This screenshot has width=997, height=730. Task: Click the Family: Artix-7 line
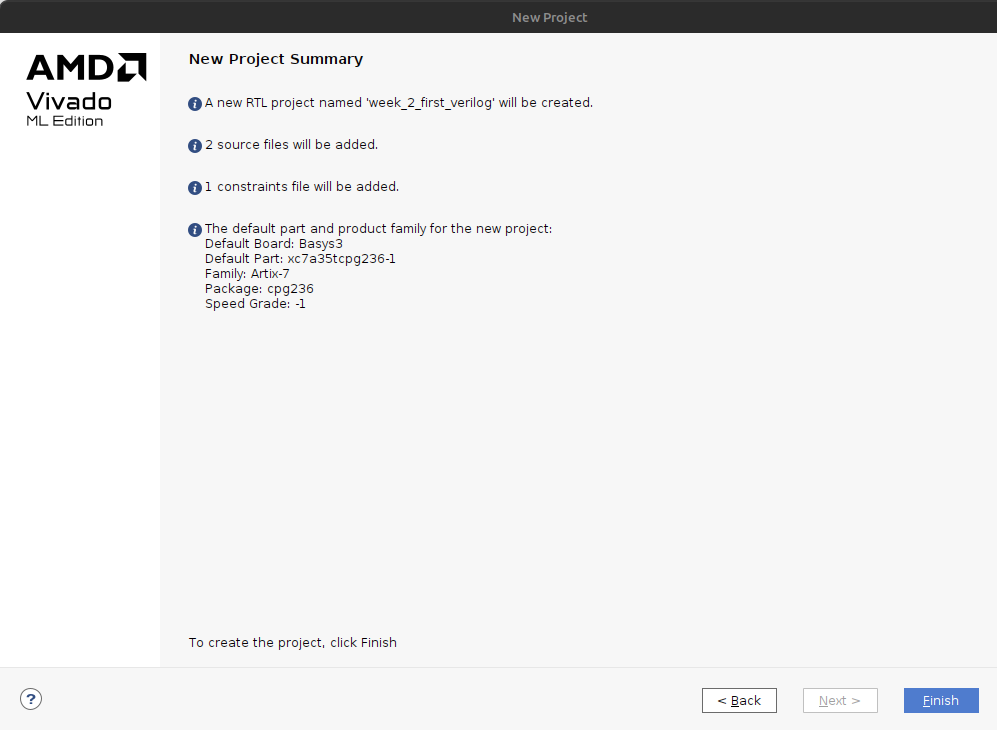click(x=247, y=274)
